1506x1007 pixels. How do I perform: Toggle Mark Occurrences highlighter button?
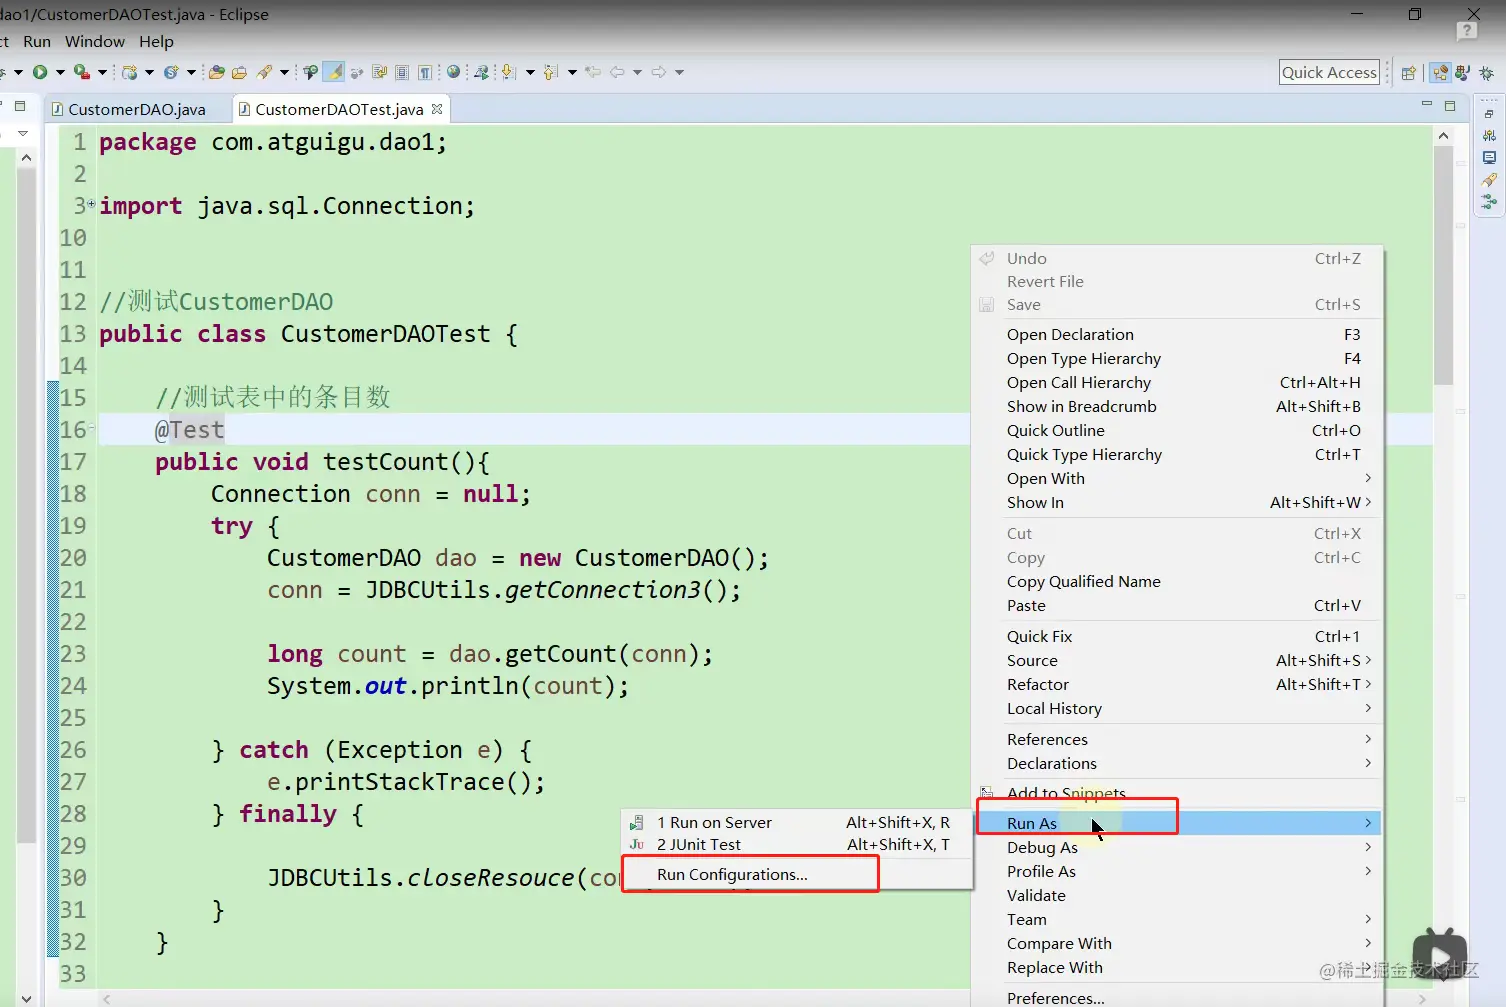[334, 72]
